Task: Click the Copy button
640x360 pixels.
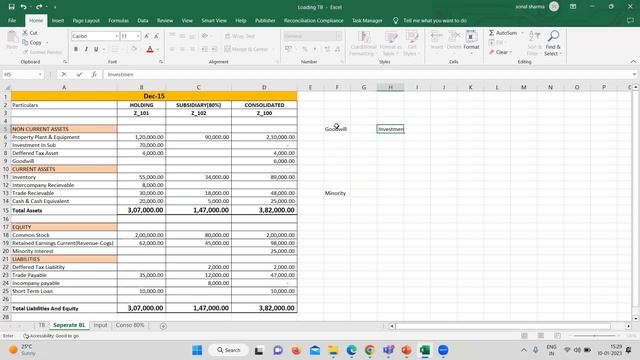Action: click(x=32, y=42)
